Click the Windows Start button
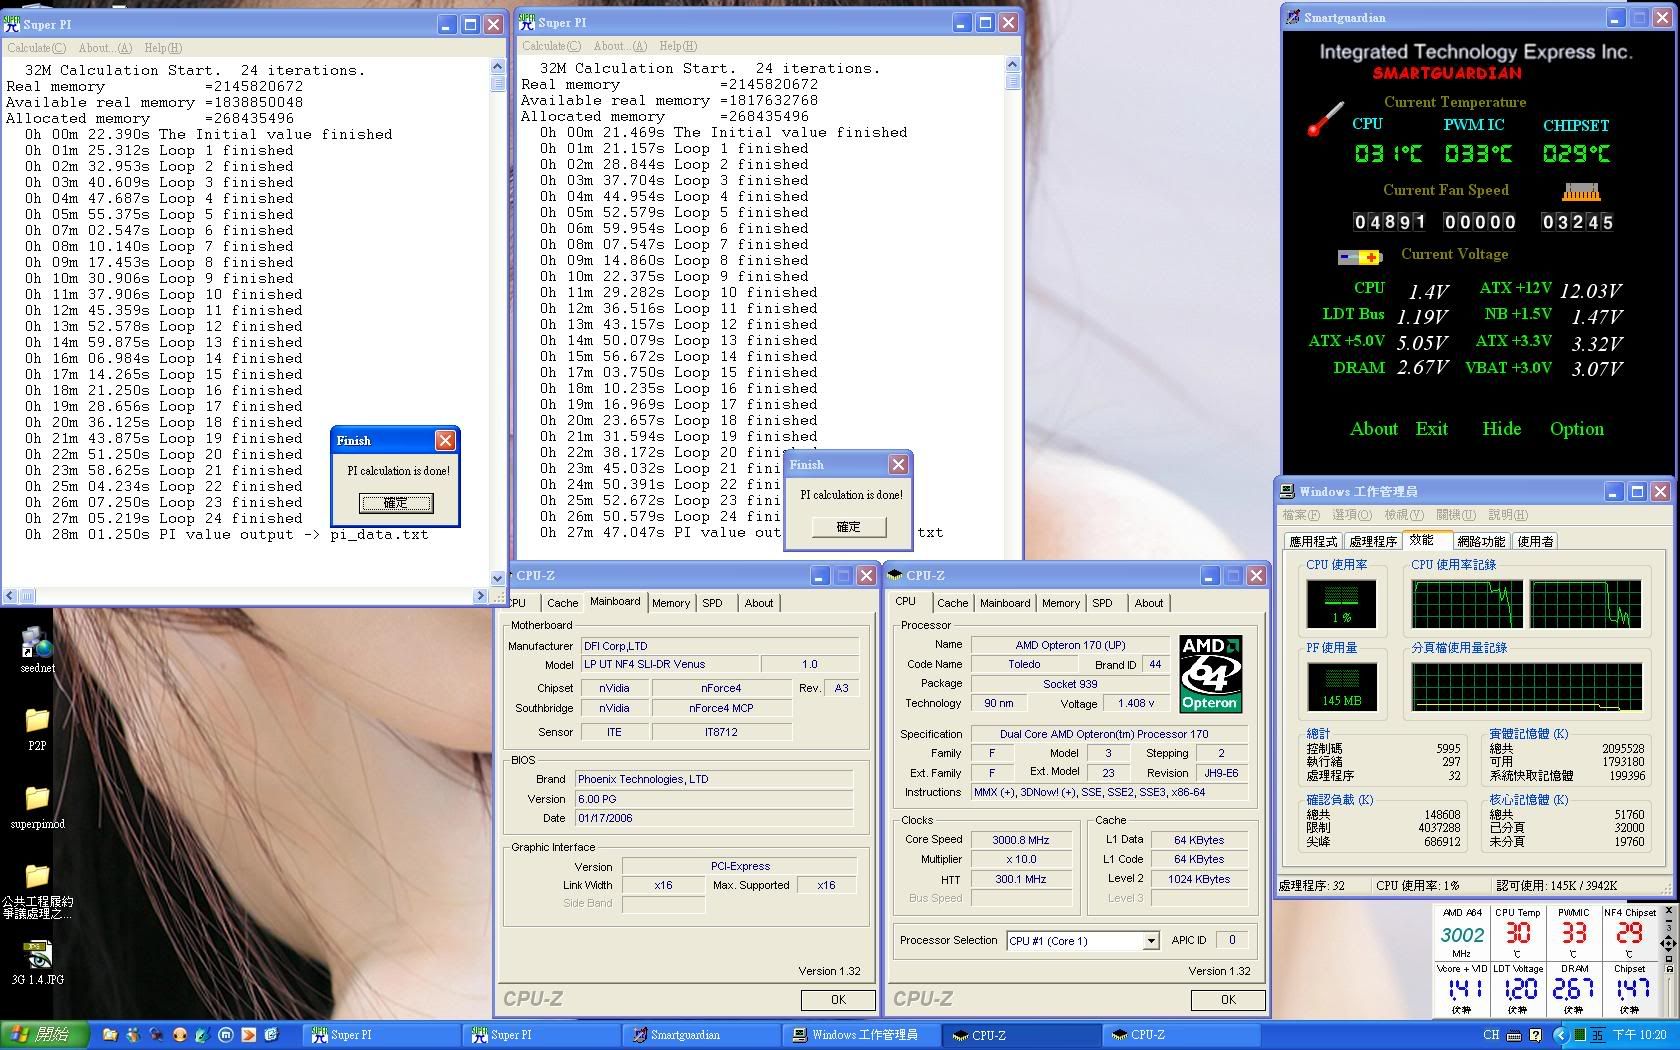This screenshot has width=1680, height=1050. pyautogui.click(x=43, y=1035)
